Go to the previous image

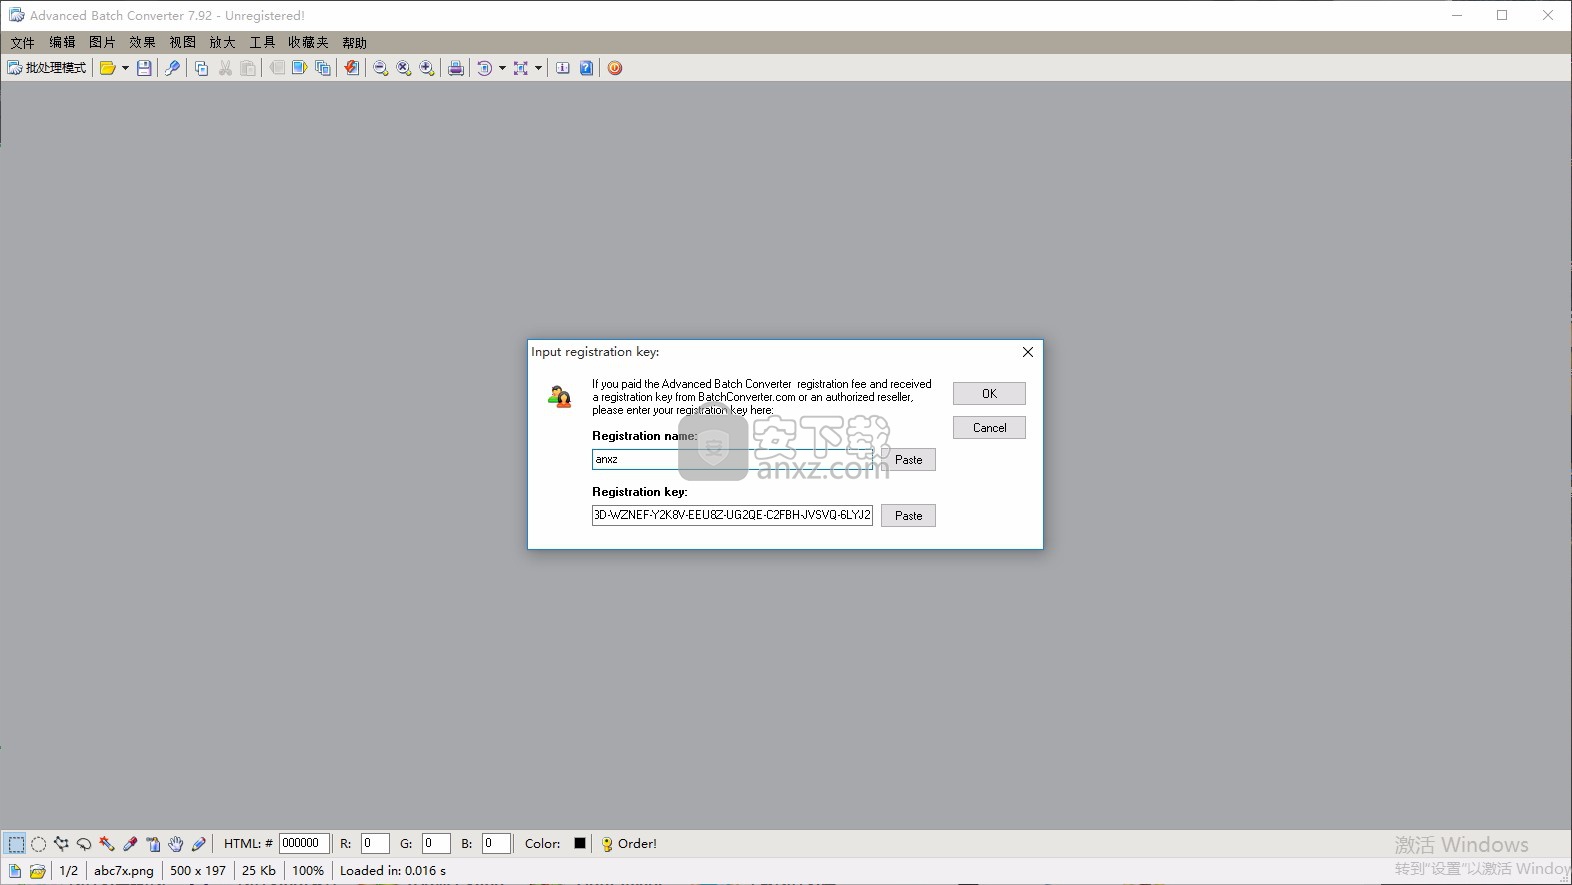[x=276, y=68]
